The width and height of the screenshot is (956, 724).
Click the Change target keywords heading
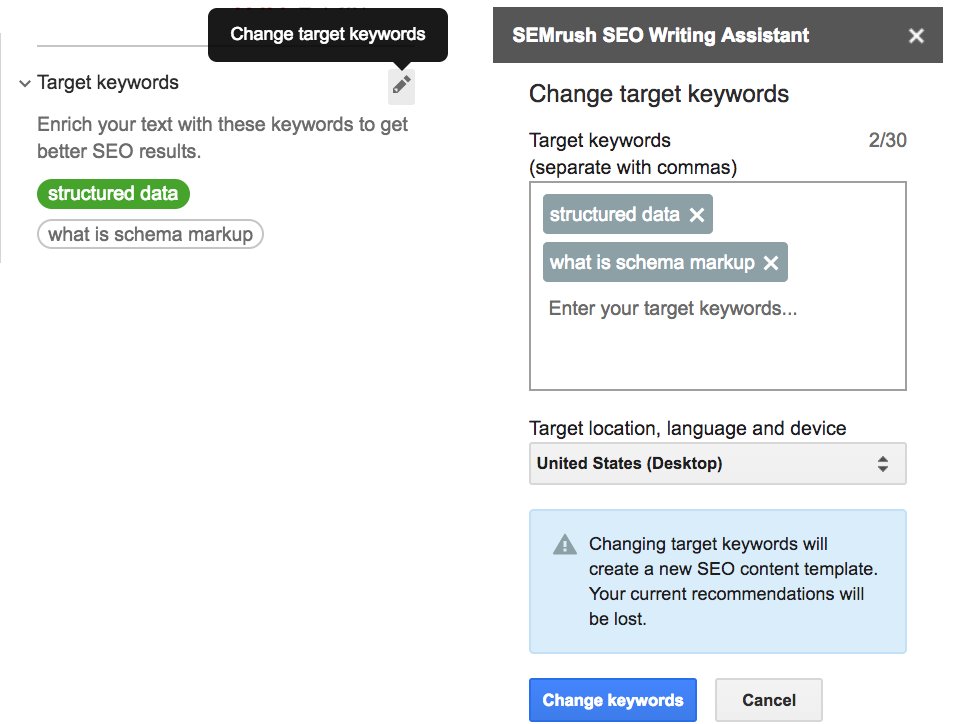658,95
